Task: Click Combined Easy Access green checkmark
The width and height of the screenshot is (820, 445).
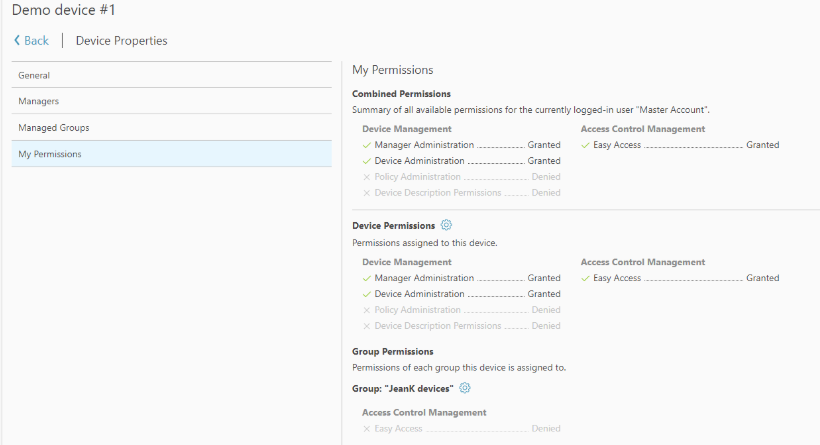Action: coord(585,145)
